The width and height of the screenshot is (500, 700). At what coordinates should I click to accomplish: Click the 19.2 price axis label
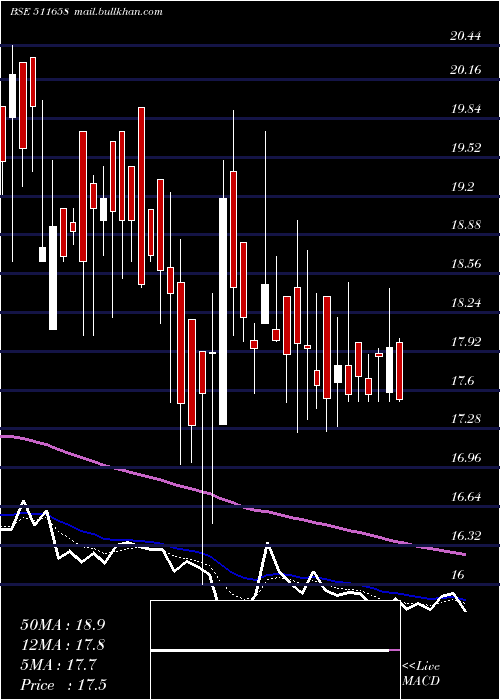click(462, 187)
